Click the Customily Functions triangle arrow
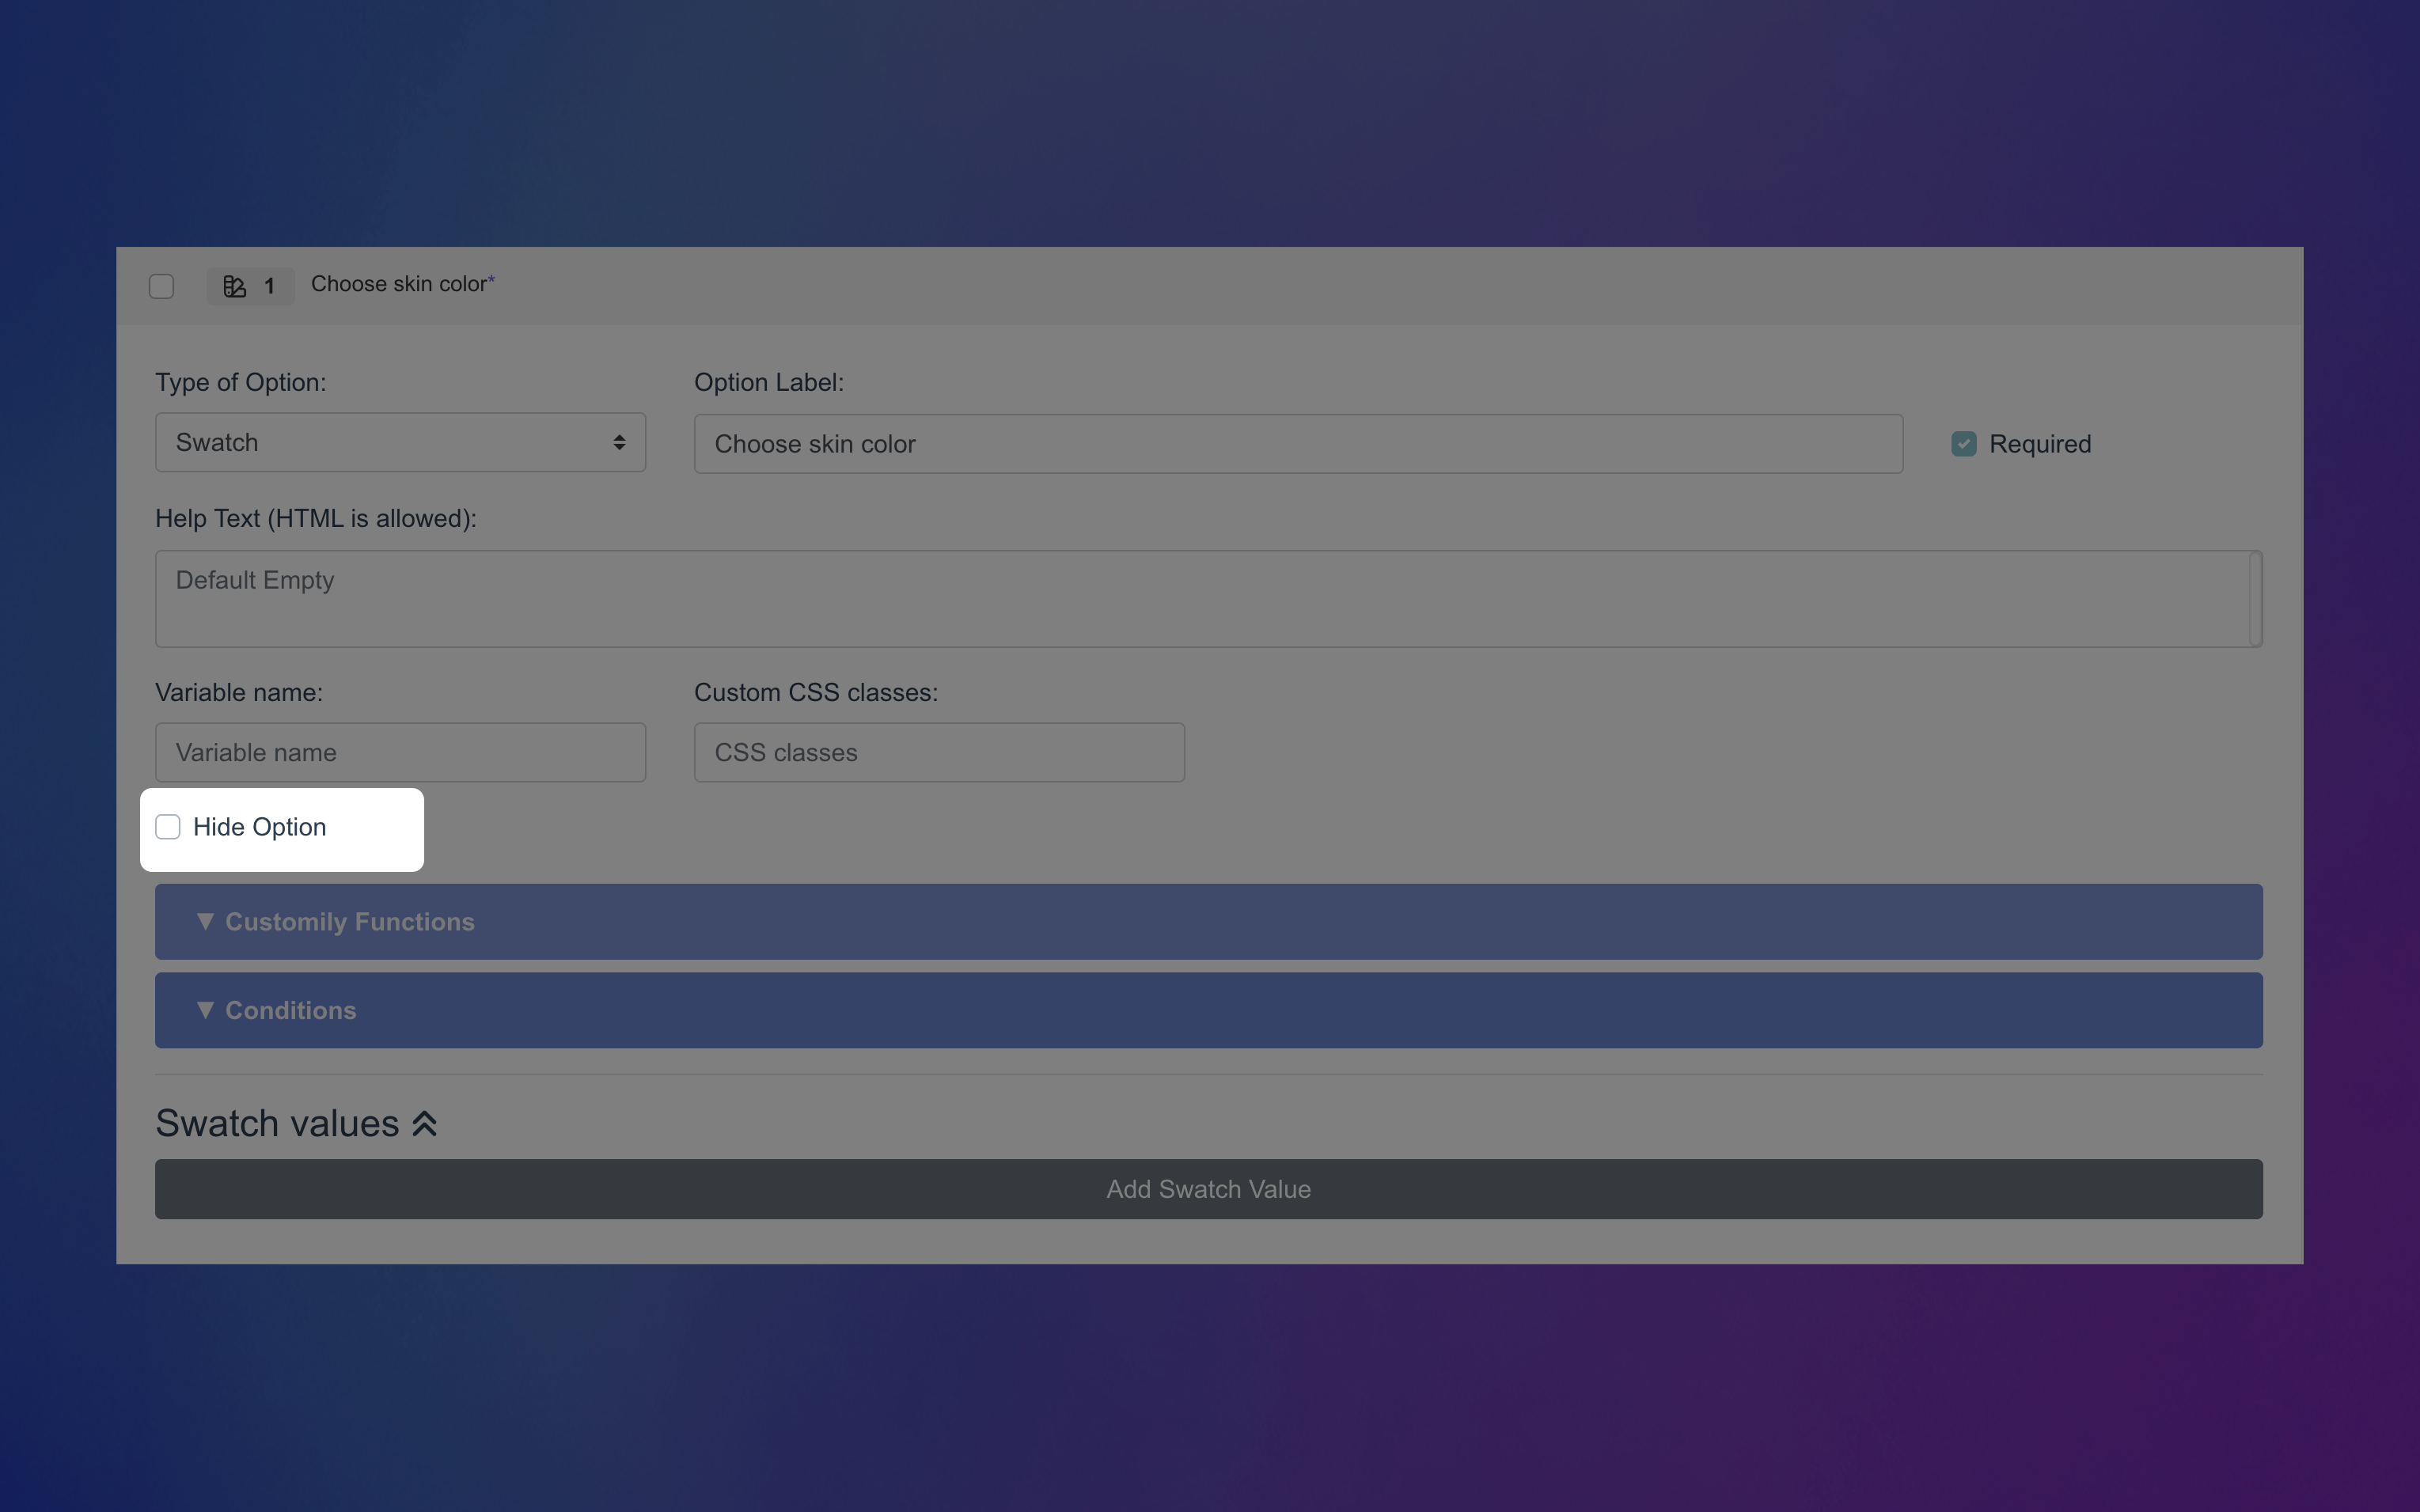This screenshot has height=1512, width=2420. pos(205,921)
